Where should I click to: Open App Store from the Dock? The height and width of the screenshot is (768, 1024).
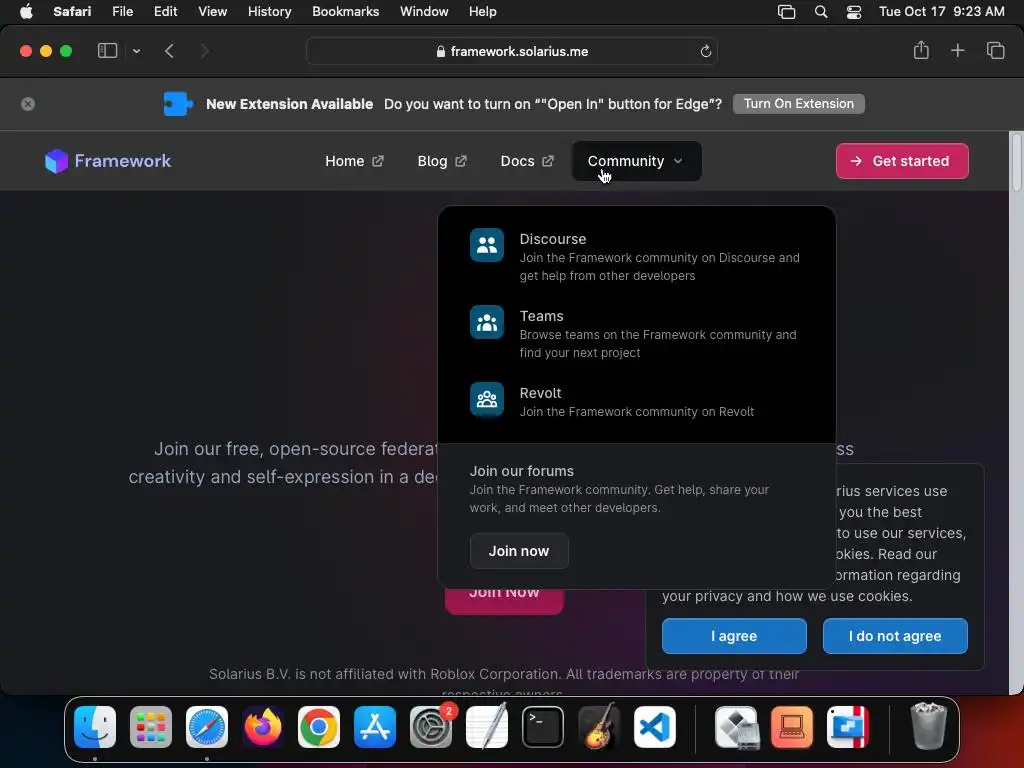(x=375, y=727)
